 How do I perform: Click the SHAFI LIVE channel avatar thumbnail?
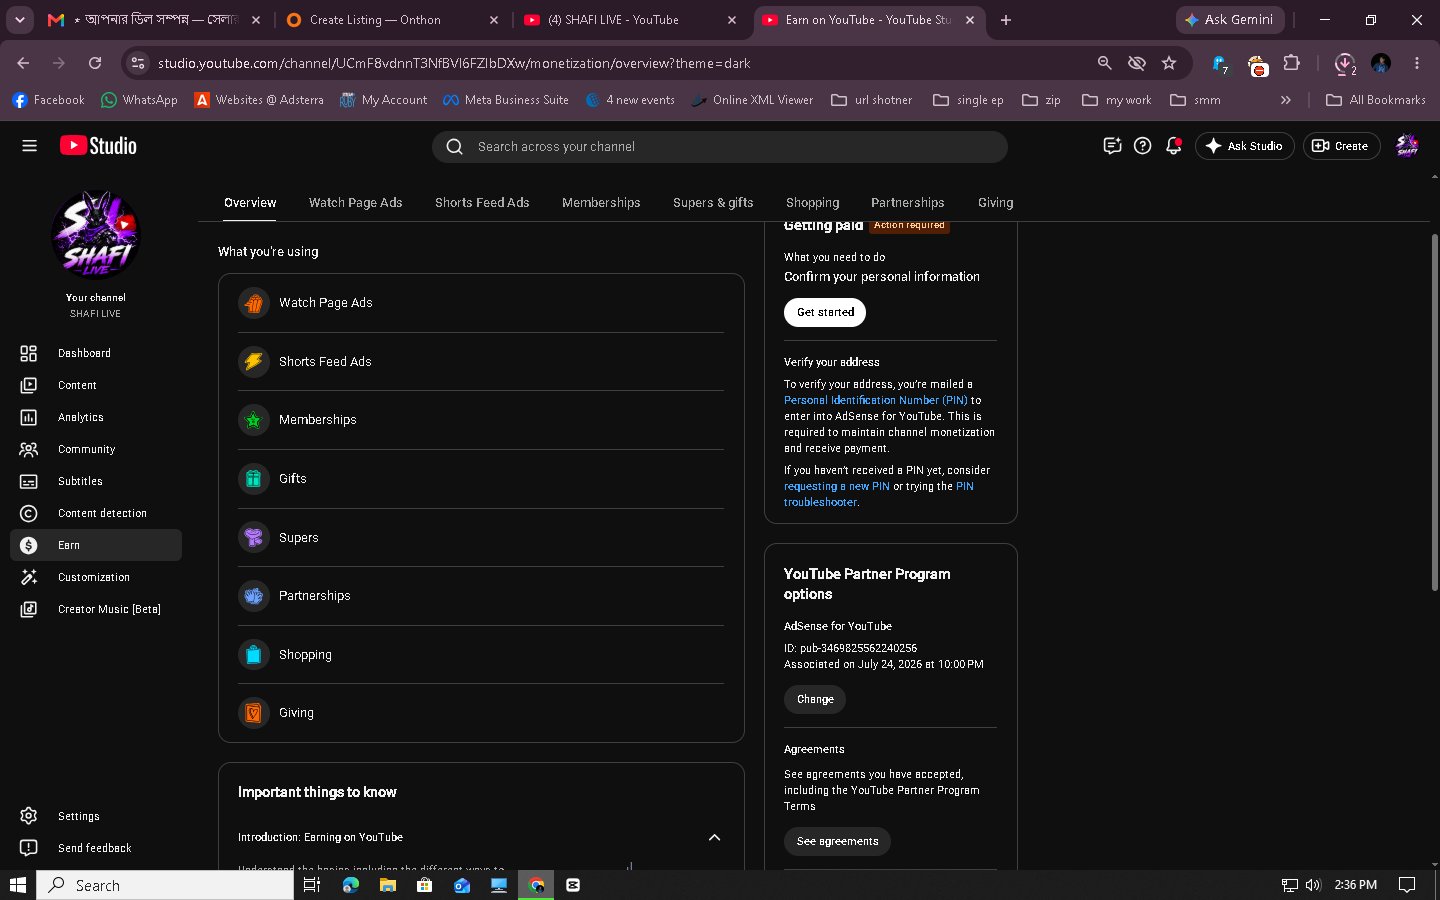96,234
